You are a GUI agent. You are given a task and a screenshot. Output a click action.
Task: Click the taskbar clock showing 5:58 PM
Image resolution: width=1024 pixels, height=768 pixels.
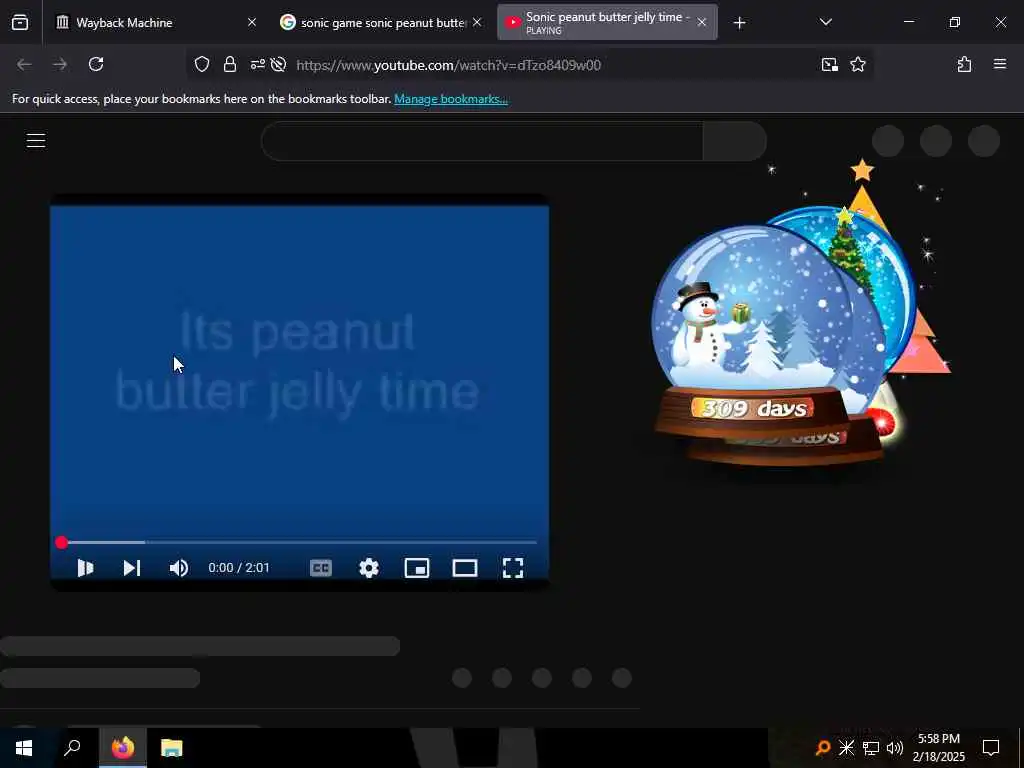tap(939, 748)
